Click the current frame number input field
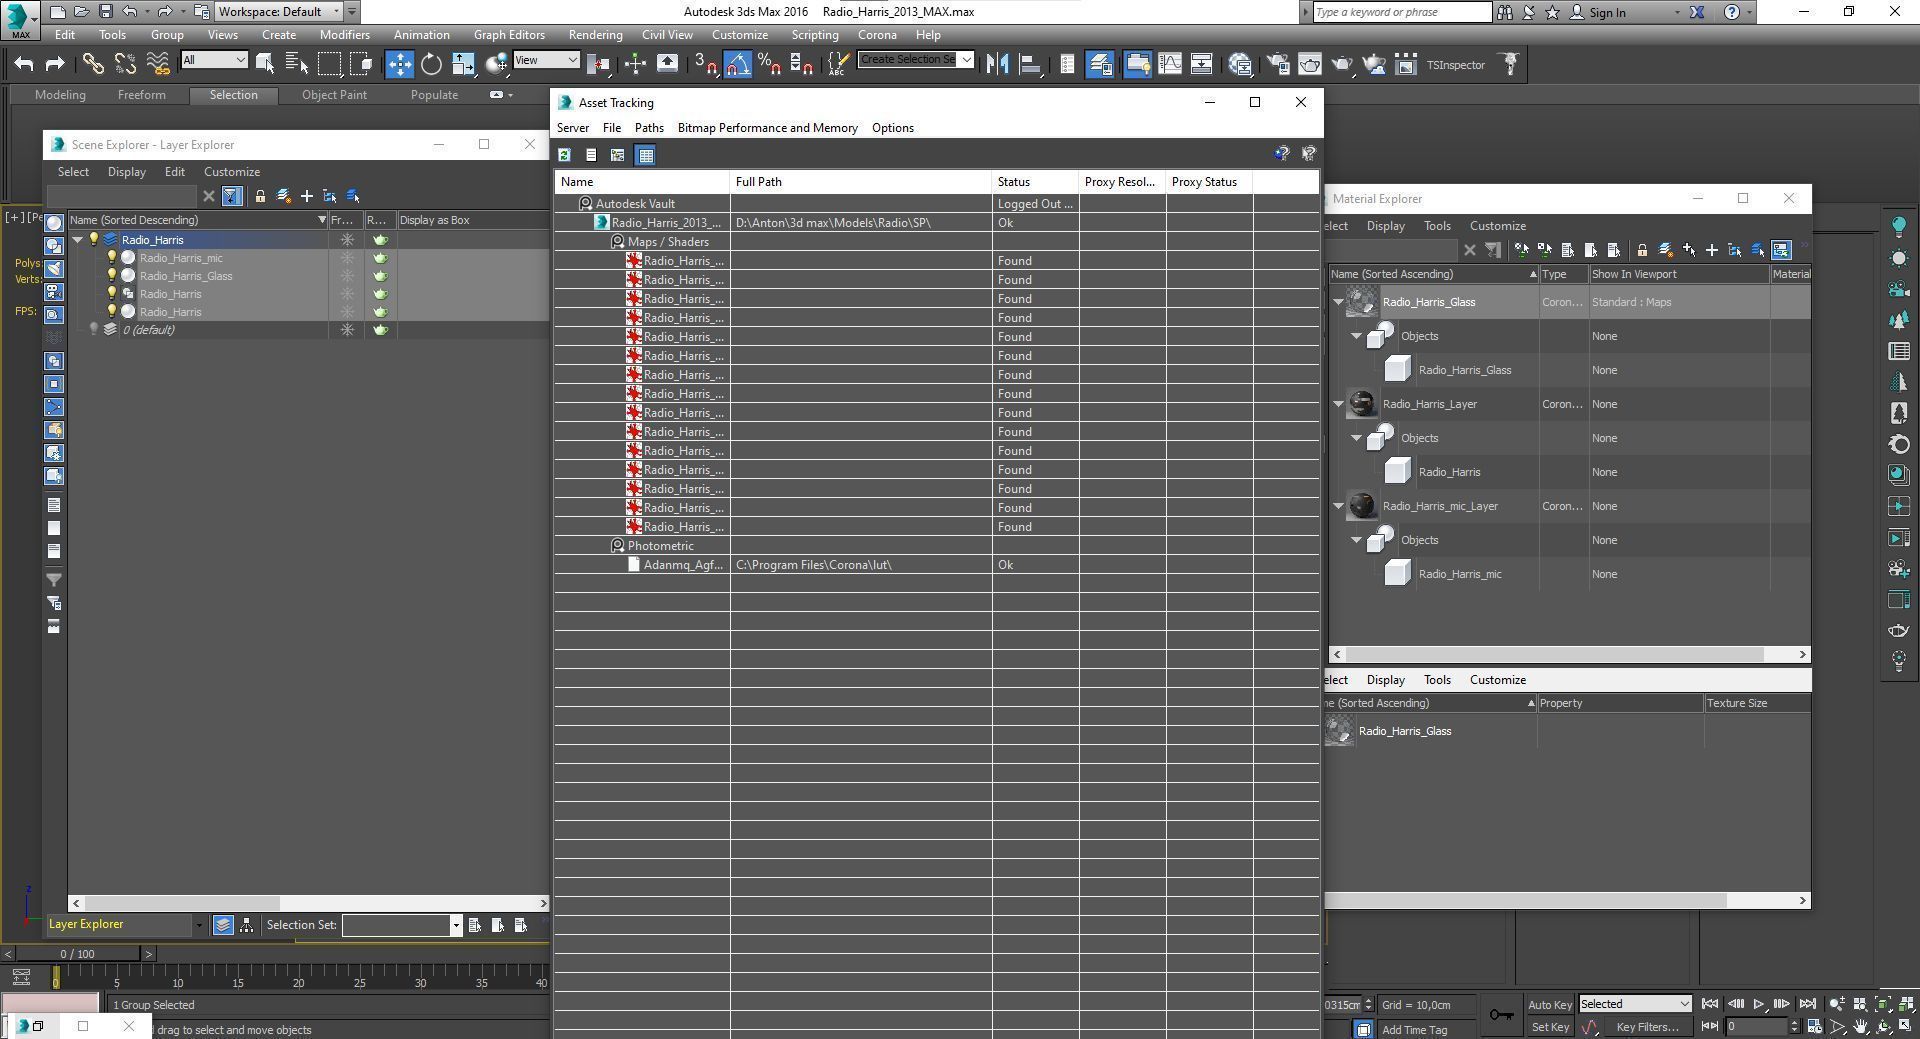The width and height of the screenshot is (1920, 1039). 1756,1027
